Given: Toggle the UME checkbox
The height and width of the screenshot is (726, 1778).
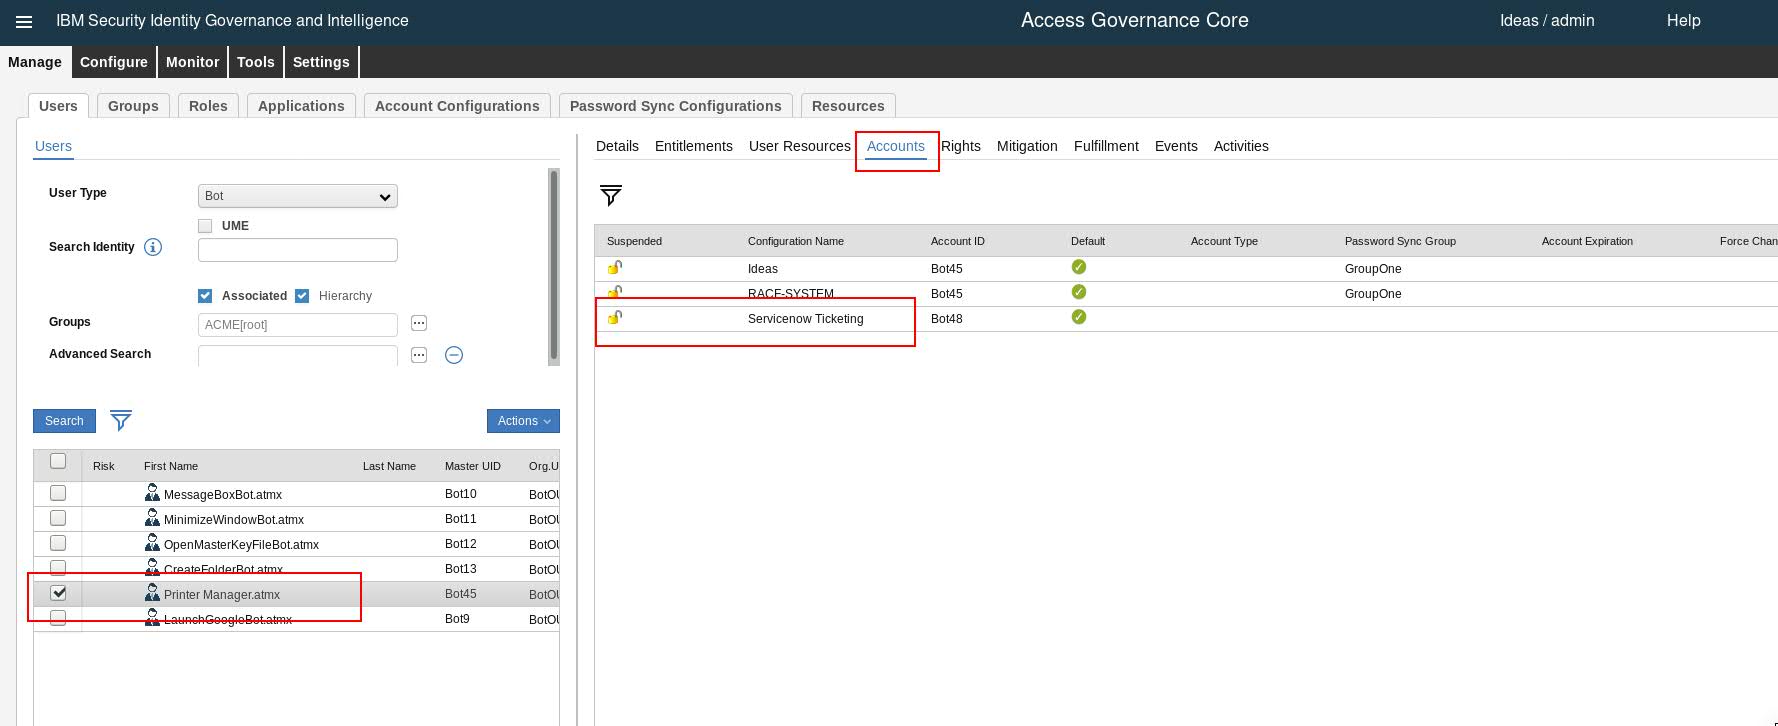Looking at the screenshot, I should pyautogui.click(x=205, y=226).
